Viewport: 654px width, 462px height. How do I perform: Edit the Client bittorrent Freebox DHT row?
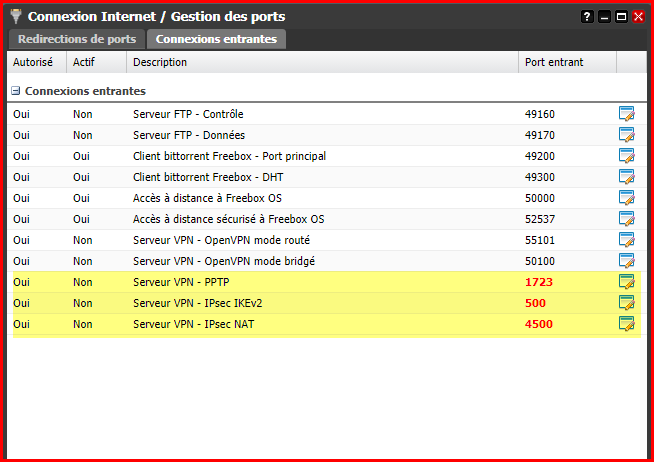click(626, 177)
